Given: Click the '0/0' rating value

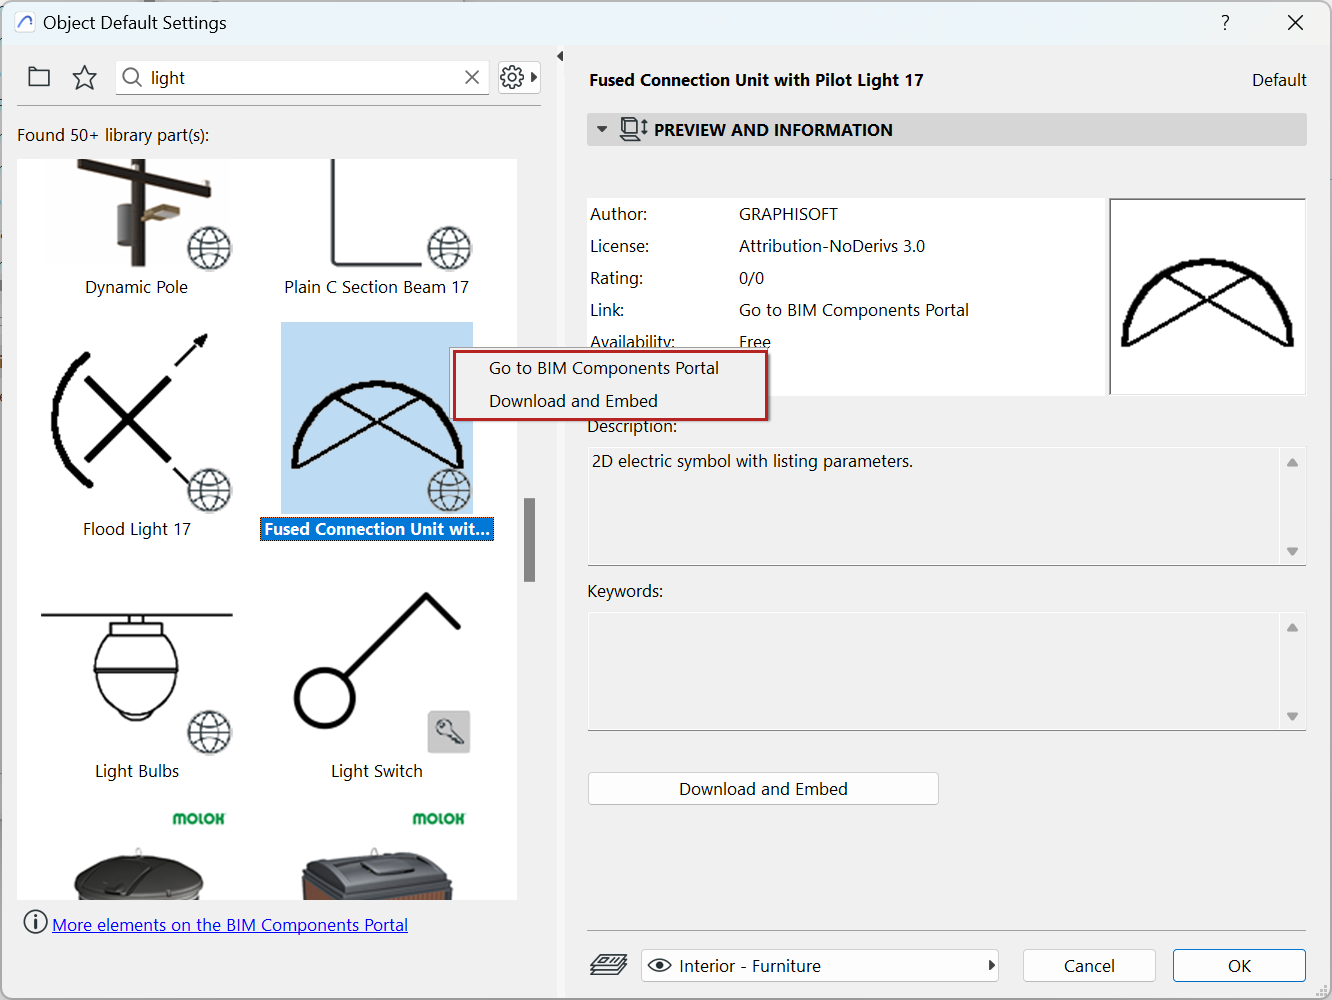Looking at the screenshot, I should click(x=751, y=278).
